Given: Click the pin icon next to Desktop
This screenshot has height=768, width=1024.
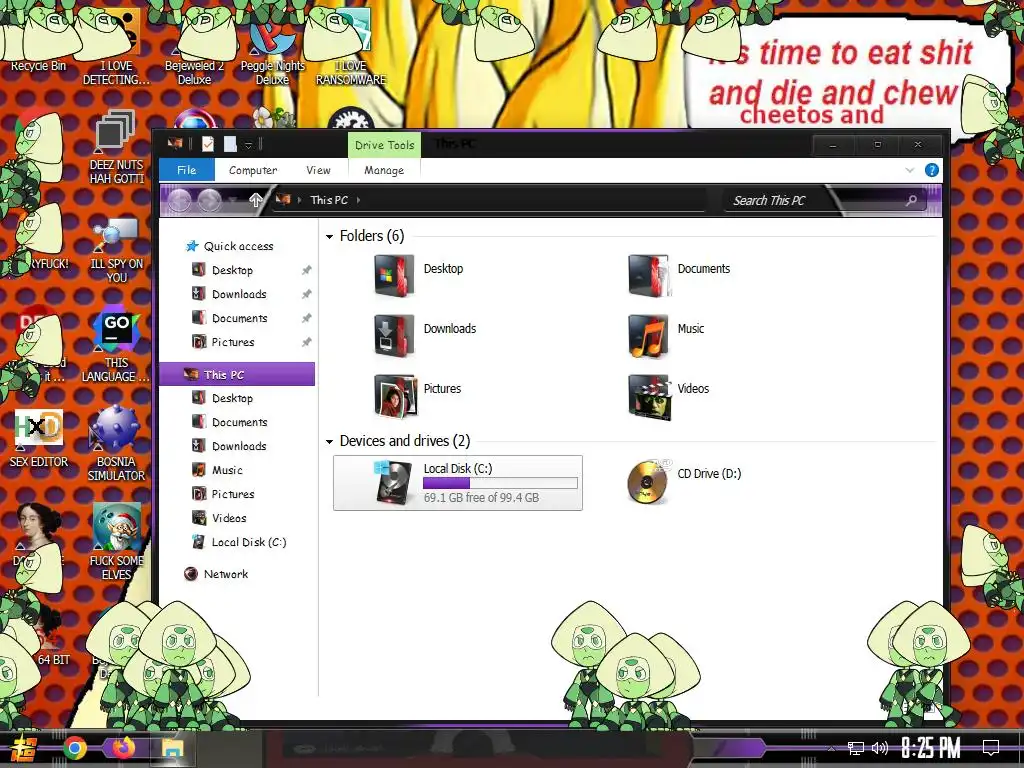Looking at the screenshot, I should 306,270.
